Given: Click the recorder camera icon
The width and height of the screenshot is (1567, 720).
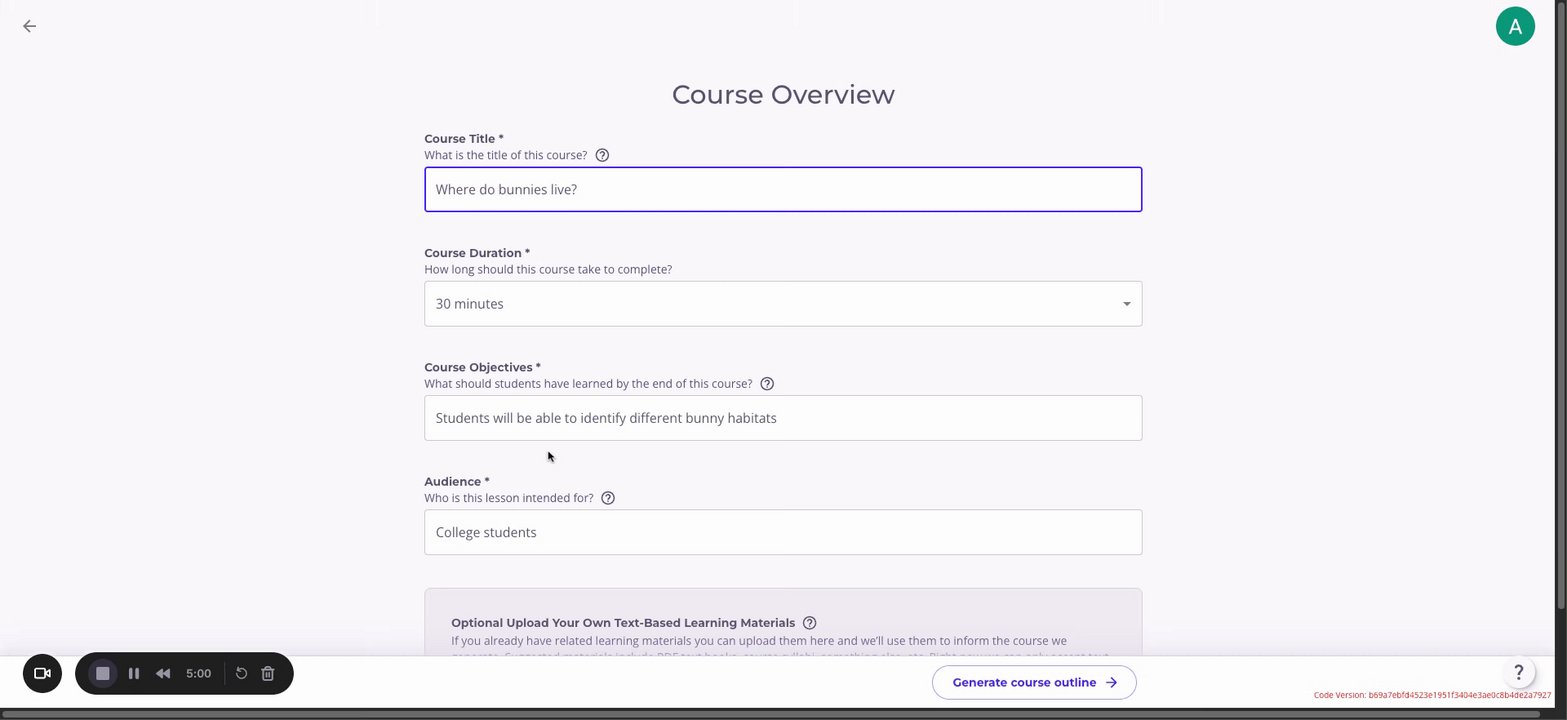Looking at the screenshot, I should pos(42,673).
